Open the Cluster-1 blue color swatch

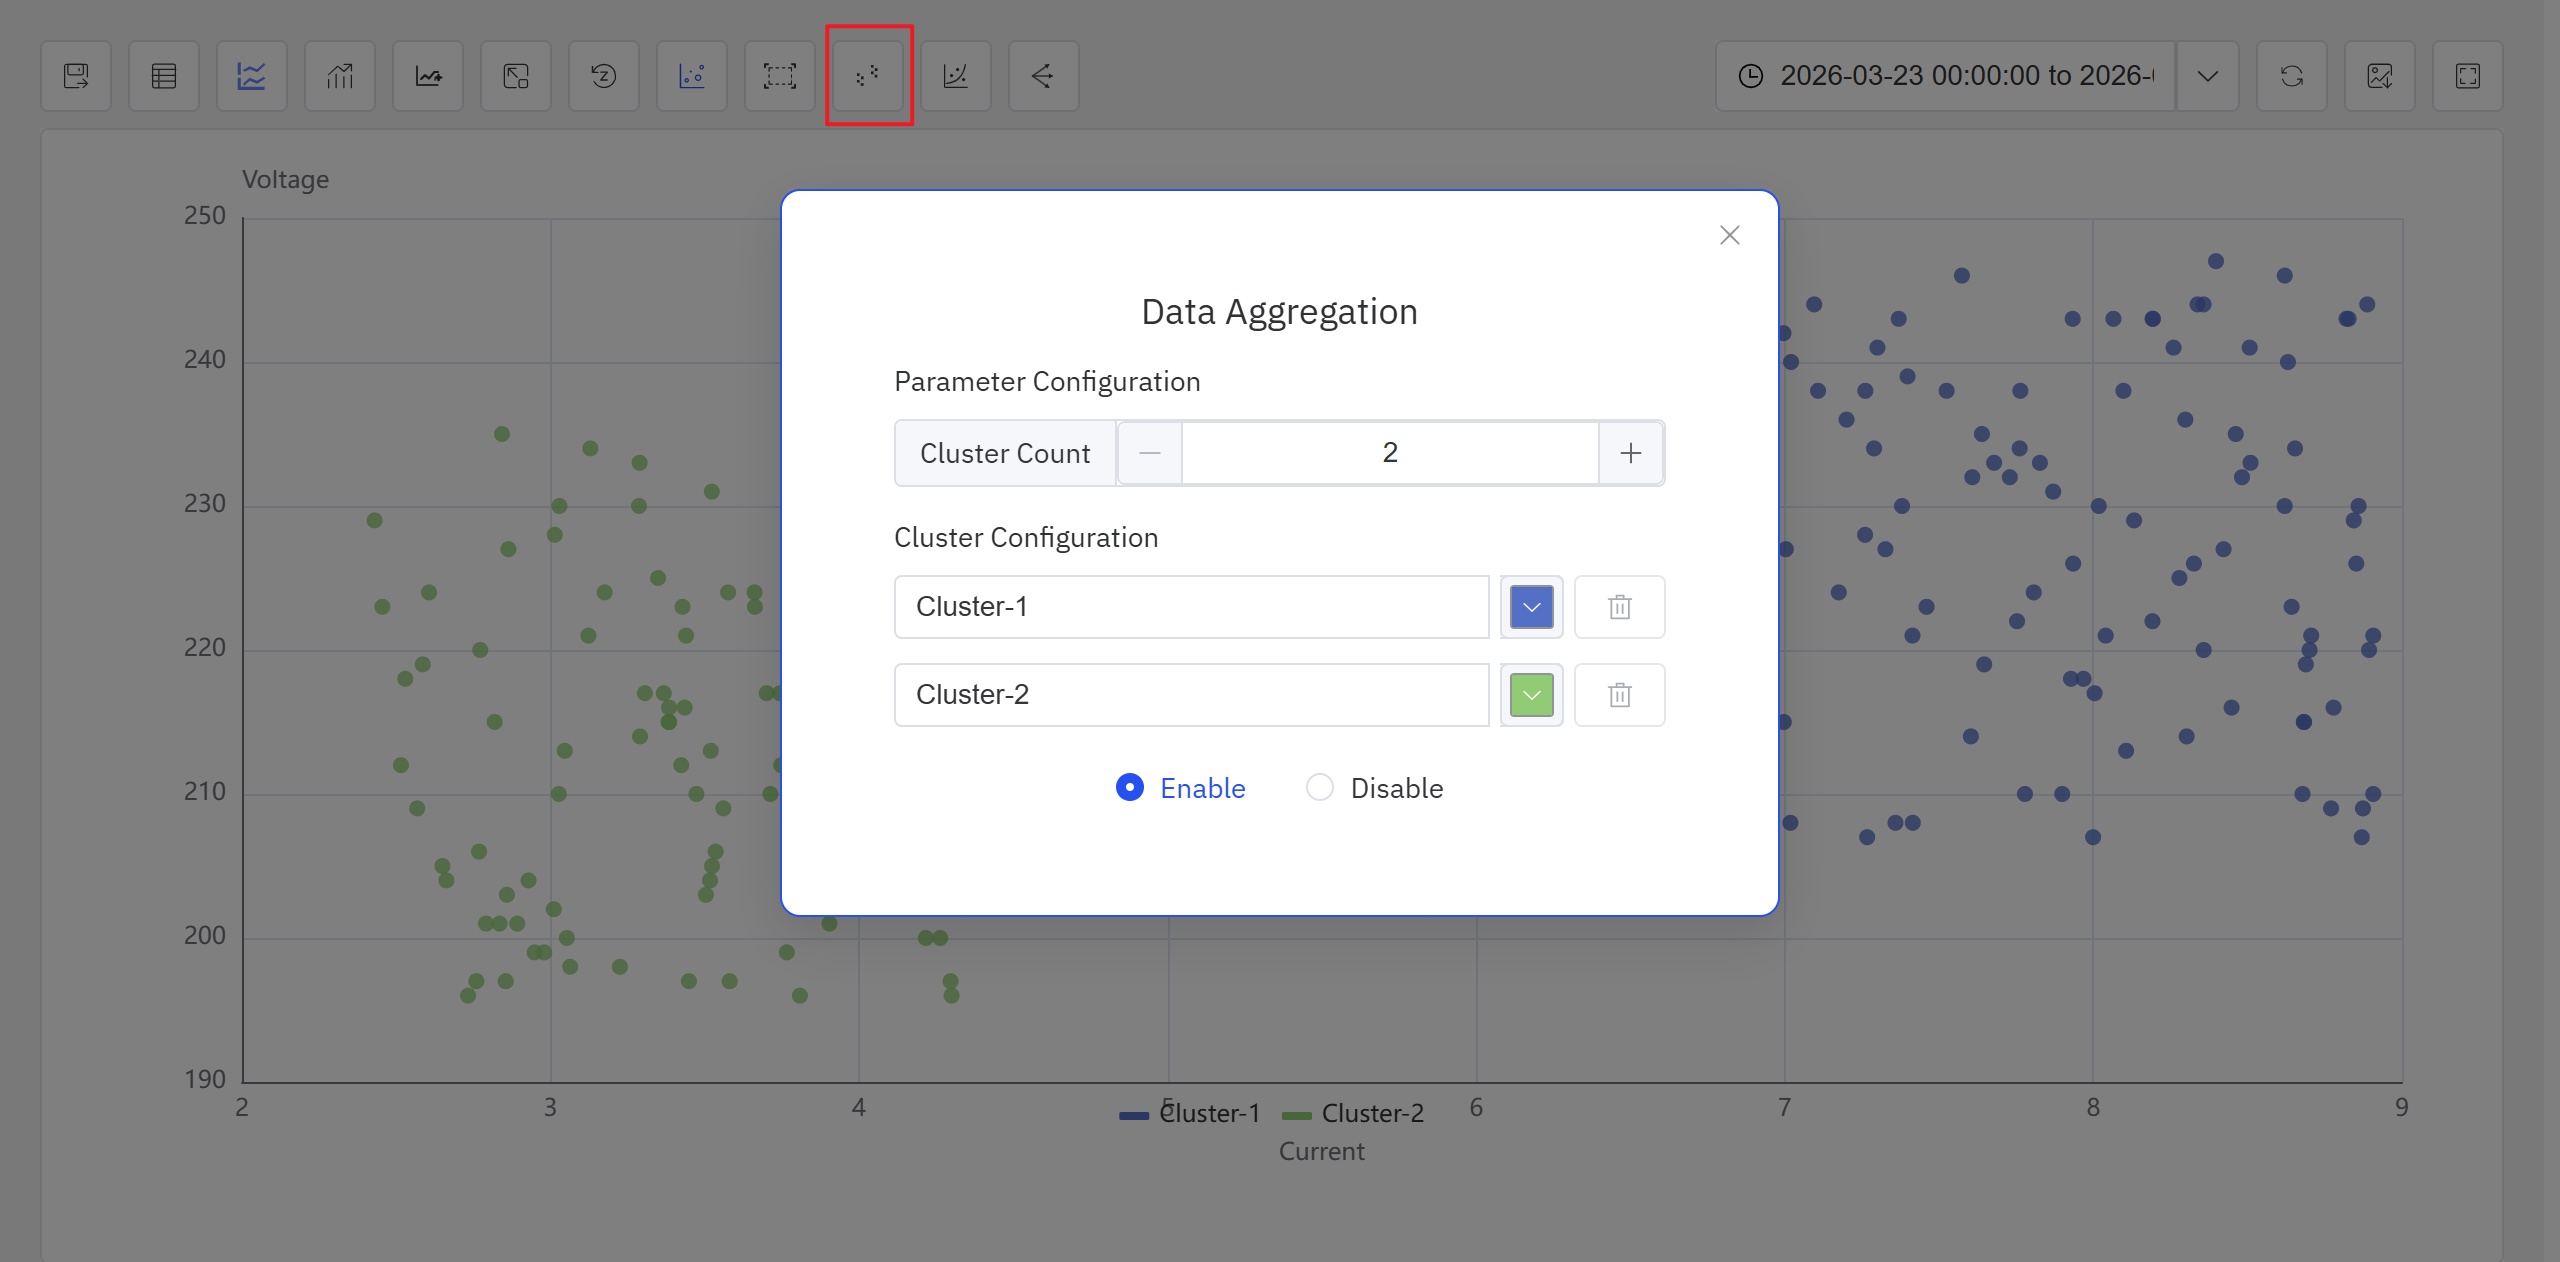(x=1530, y=607)
